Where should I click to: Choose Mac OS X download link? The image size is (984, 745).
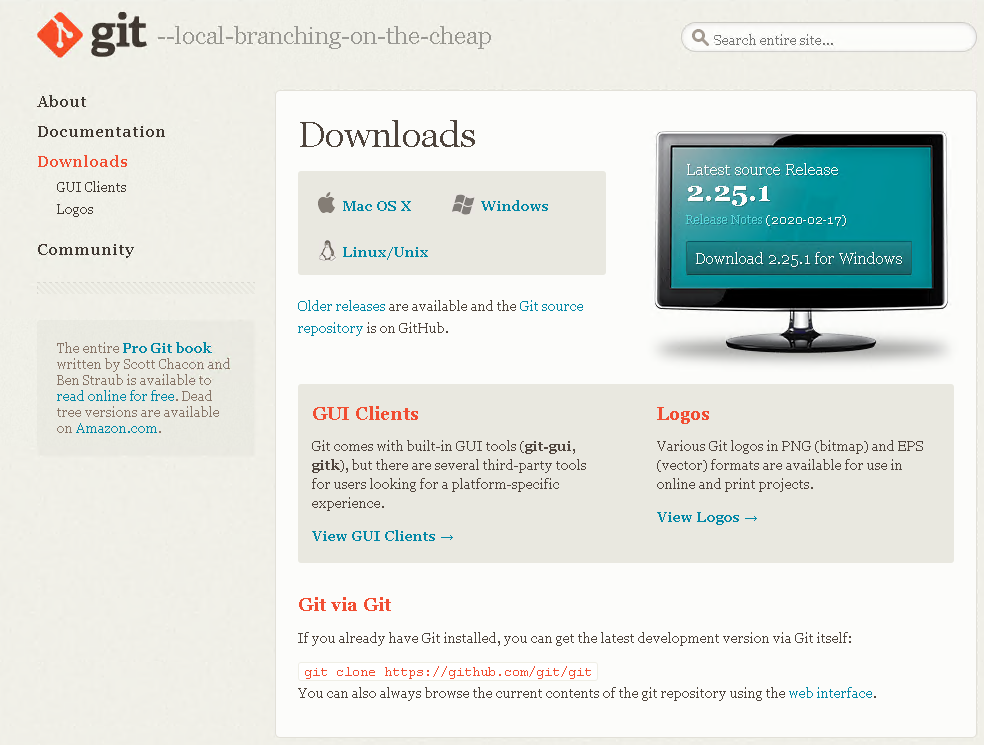[x=377, y=206]
